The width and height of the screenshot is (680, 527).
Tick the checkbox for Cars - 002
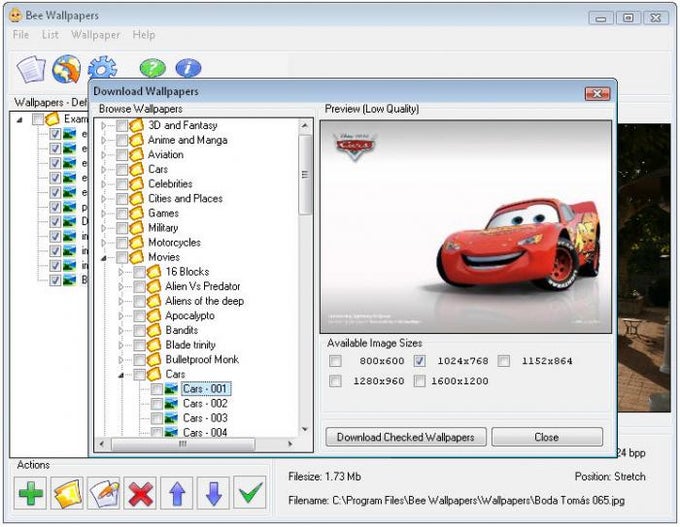coord(157,404)
